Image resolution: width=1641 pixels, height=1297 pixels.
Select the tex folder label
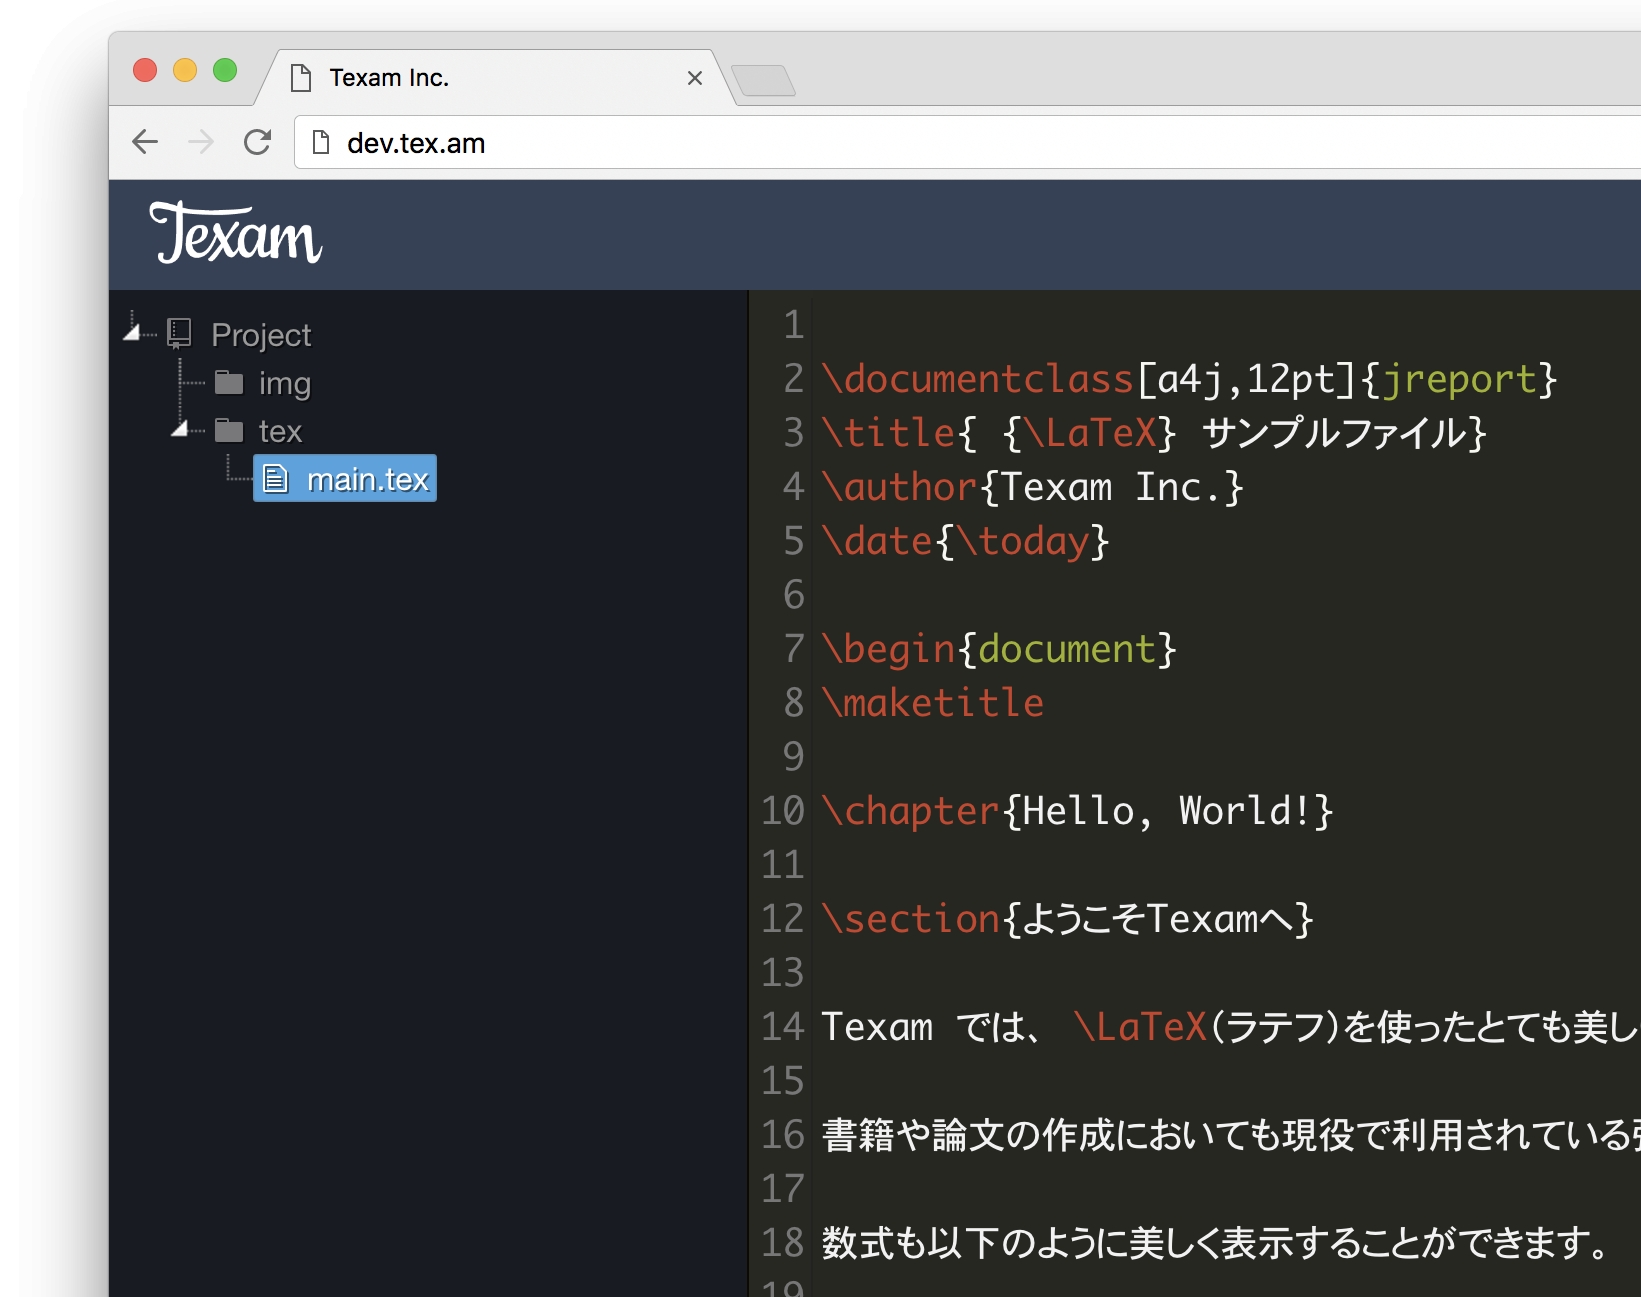(x=280, y=431)
